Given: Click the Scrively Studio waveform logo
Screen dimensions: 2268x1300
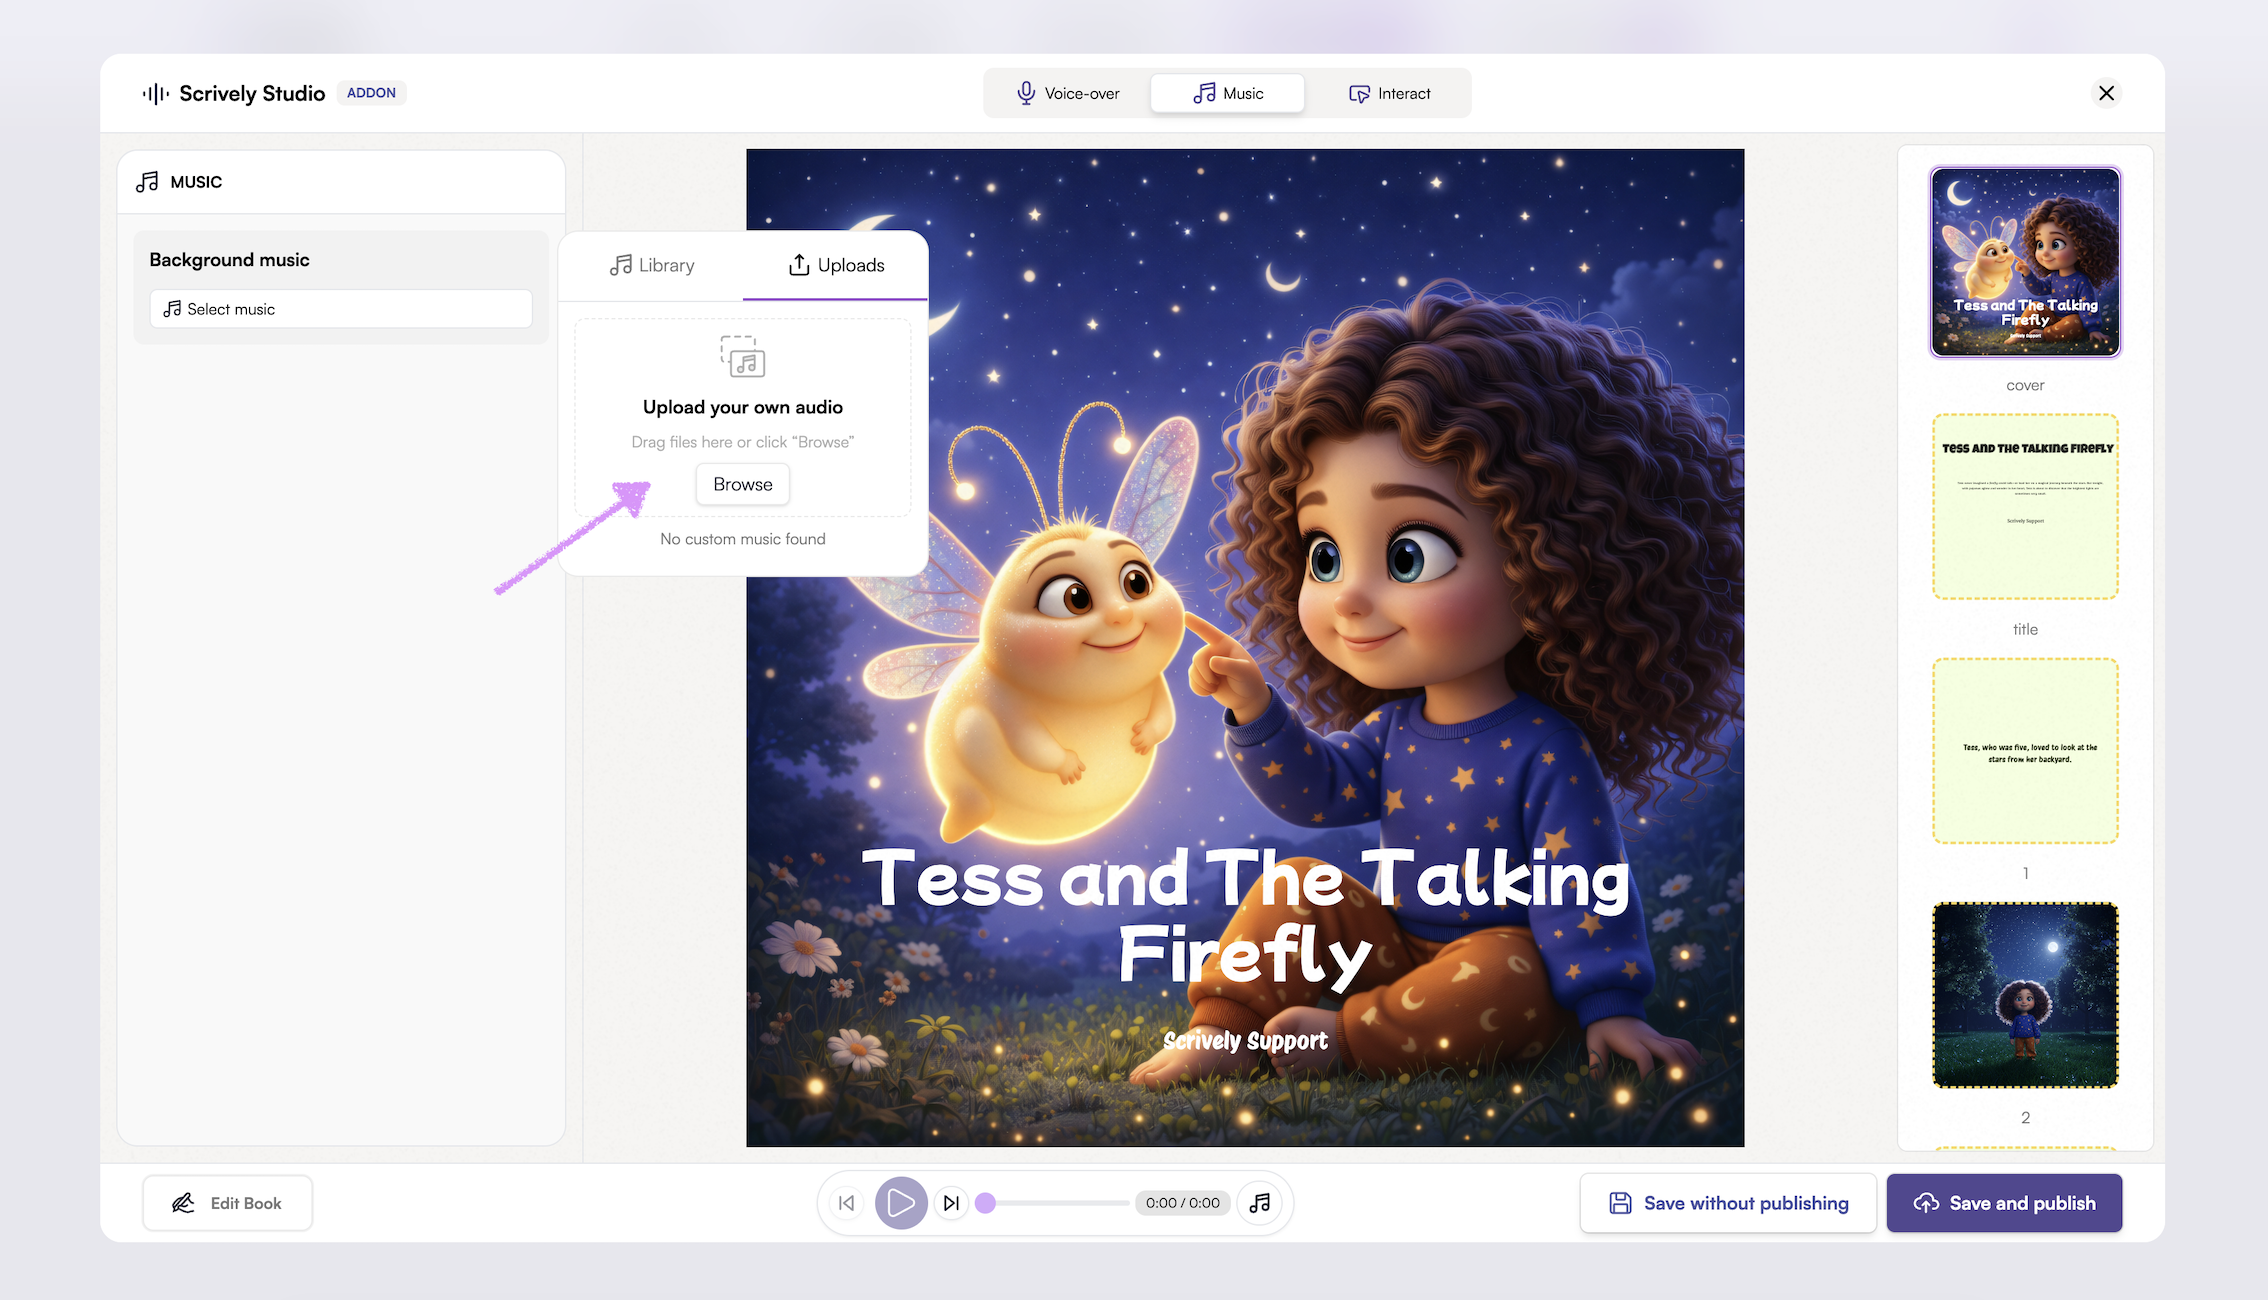Looking at the screenshot, I should [156, 94].
